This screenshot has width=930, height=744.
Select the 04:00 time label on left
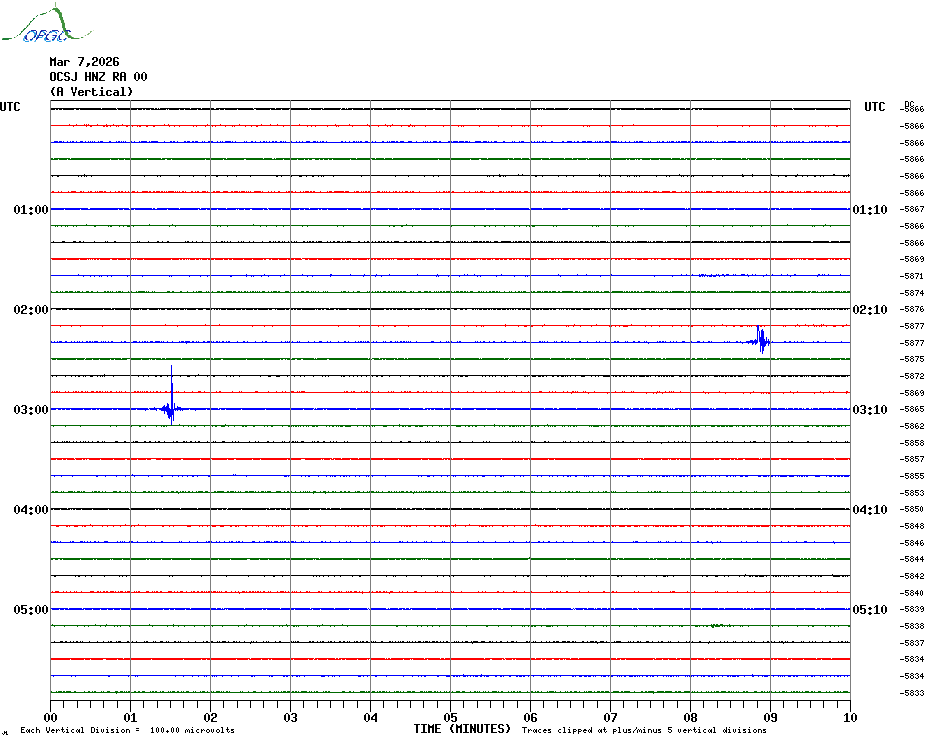31,510
